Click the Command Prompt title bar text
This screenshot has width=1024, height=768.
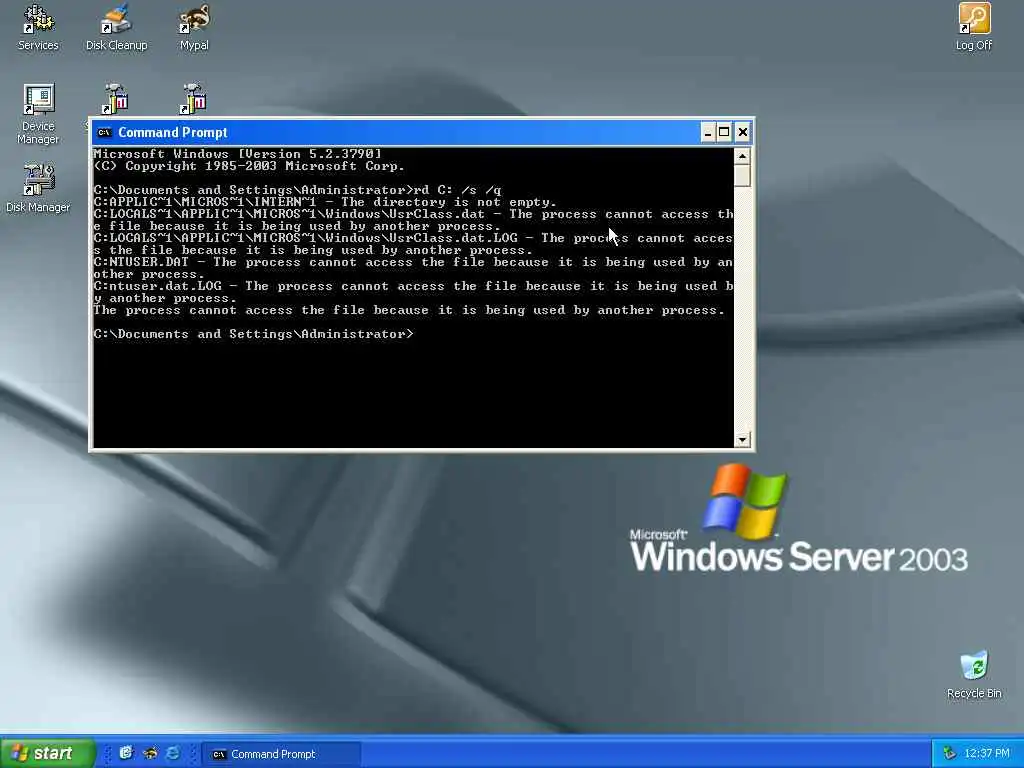(172, 133)
